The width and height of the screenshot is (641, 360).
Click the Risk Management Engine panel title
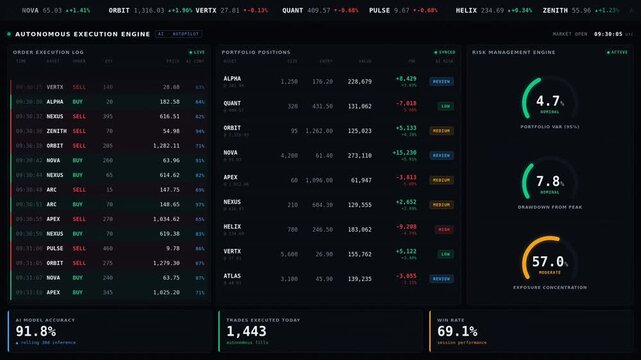(513, 52)
